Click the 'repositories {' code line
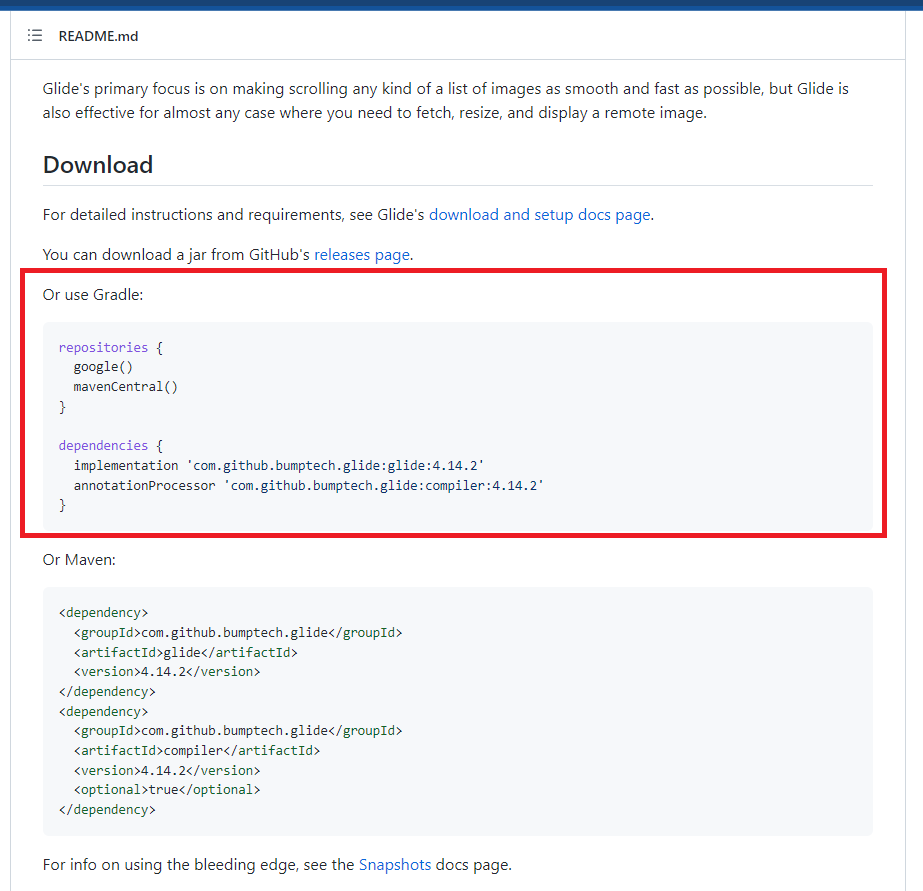 tap(111, 347)
